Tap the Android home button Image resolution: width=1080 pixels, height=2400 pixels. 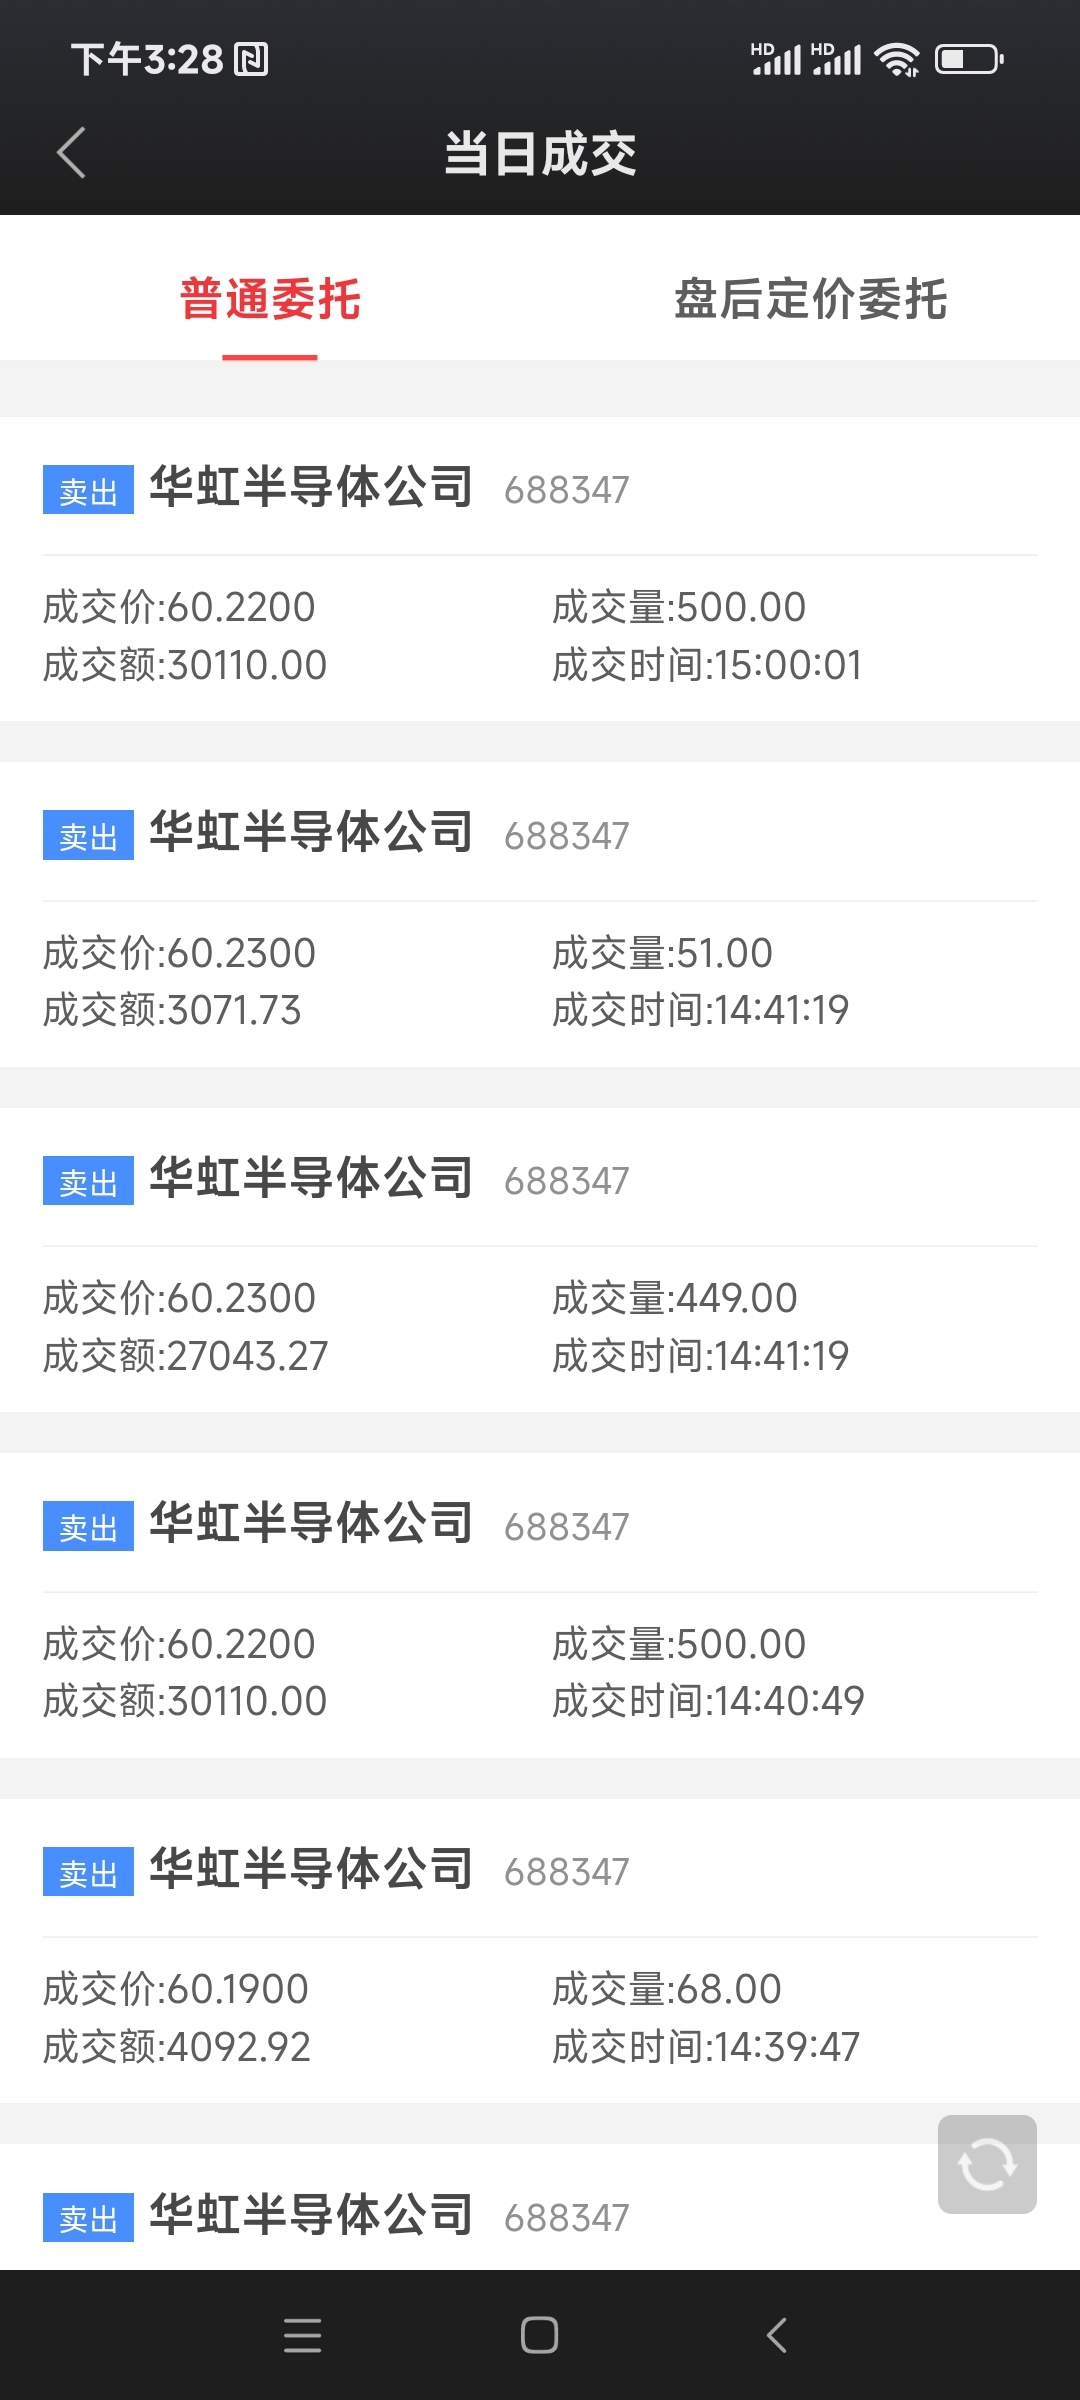click(540, 2335)
